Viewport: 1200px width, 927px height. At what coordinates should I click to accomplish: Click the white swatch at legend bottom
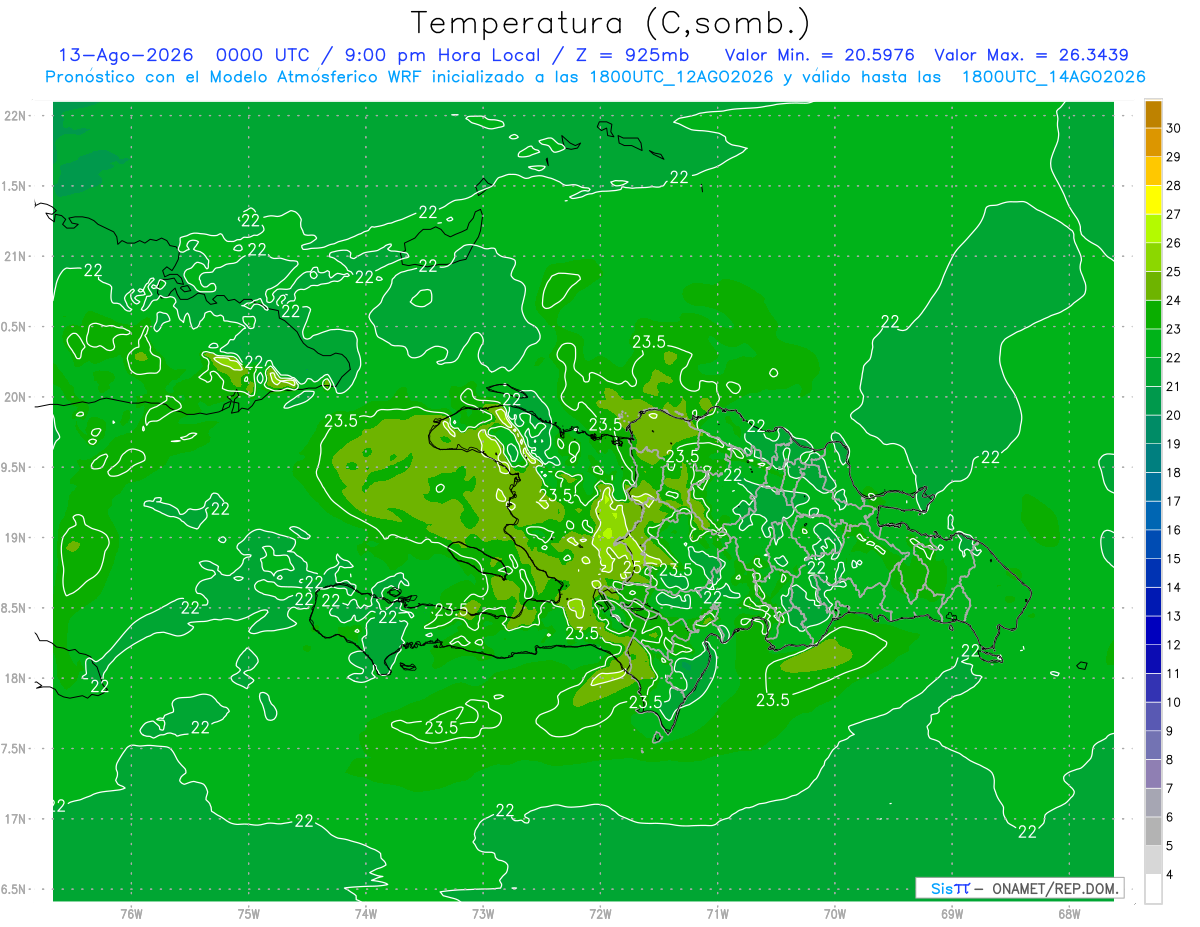click(1153, 888)
